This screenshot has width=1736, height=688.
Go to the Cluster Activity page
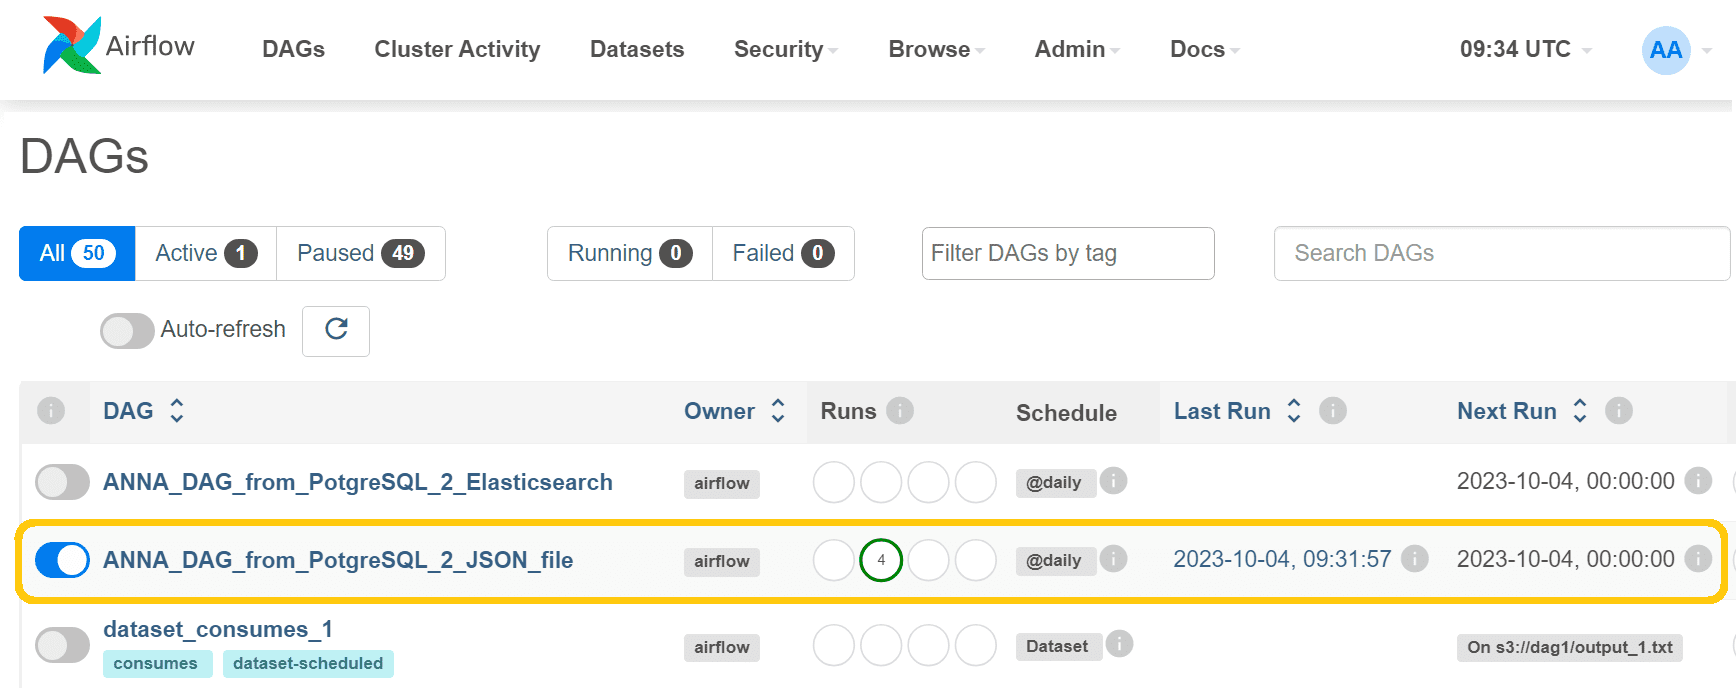[x=457, y=49]
